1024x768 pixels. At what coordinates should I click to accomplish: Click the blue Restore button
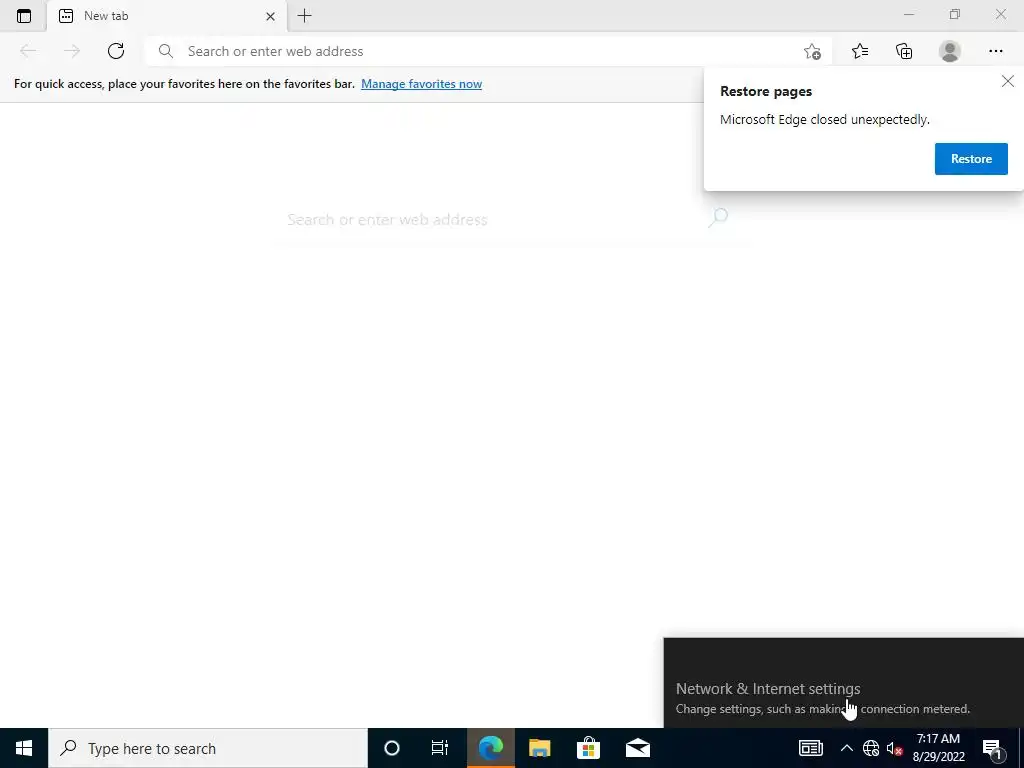pos(971,159)
